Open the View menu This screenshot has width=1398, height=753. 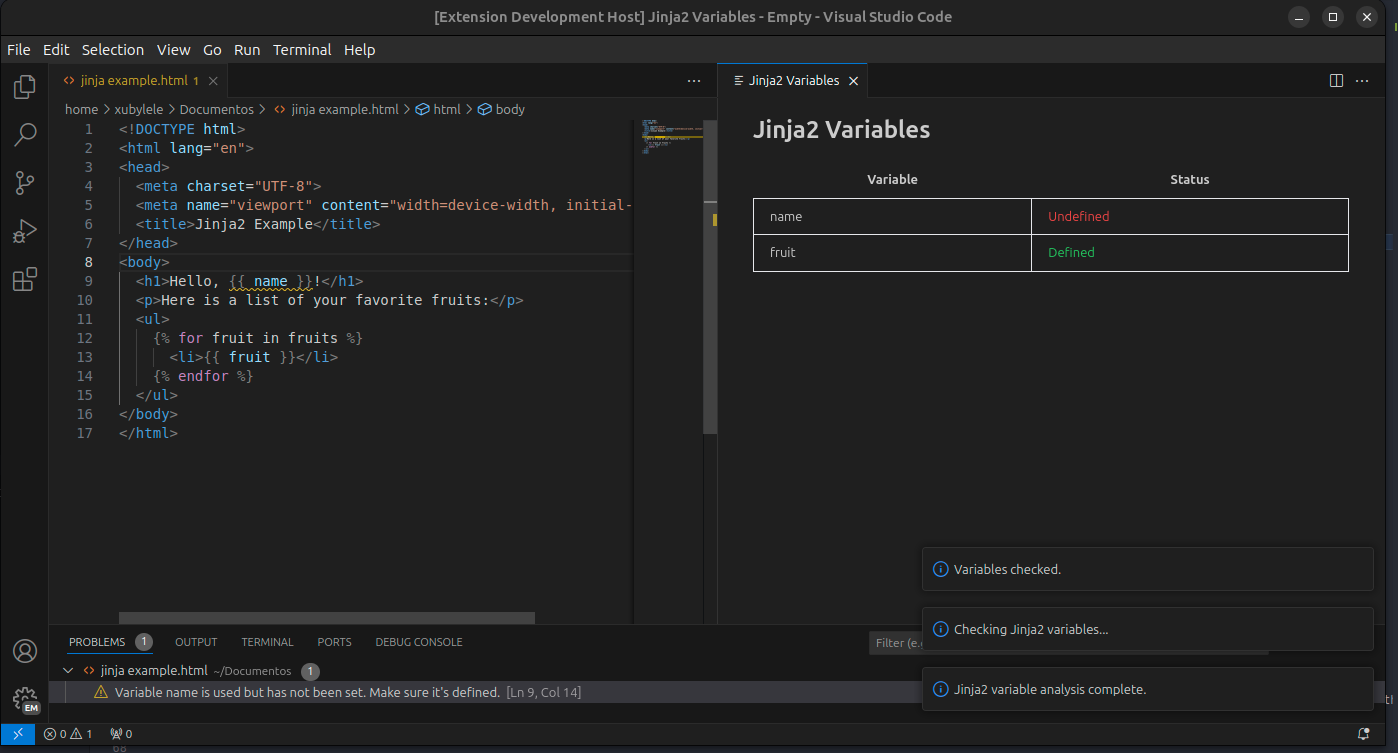[174, 50]
